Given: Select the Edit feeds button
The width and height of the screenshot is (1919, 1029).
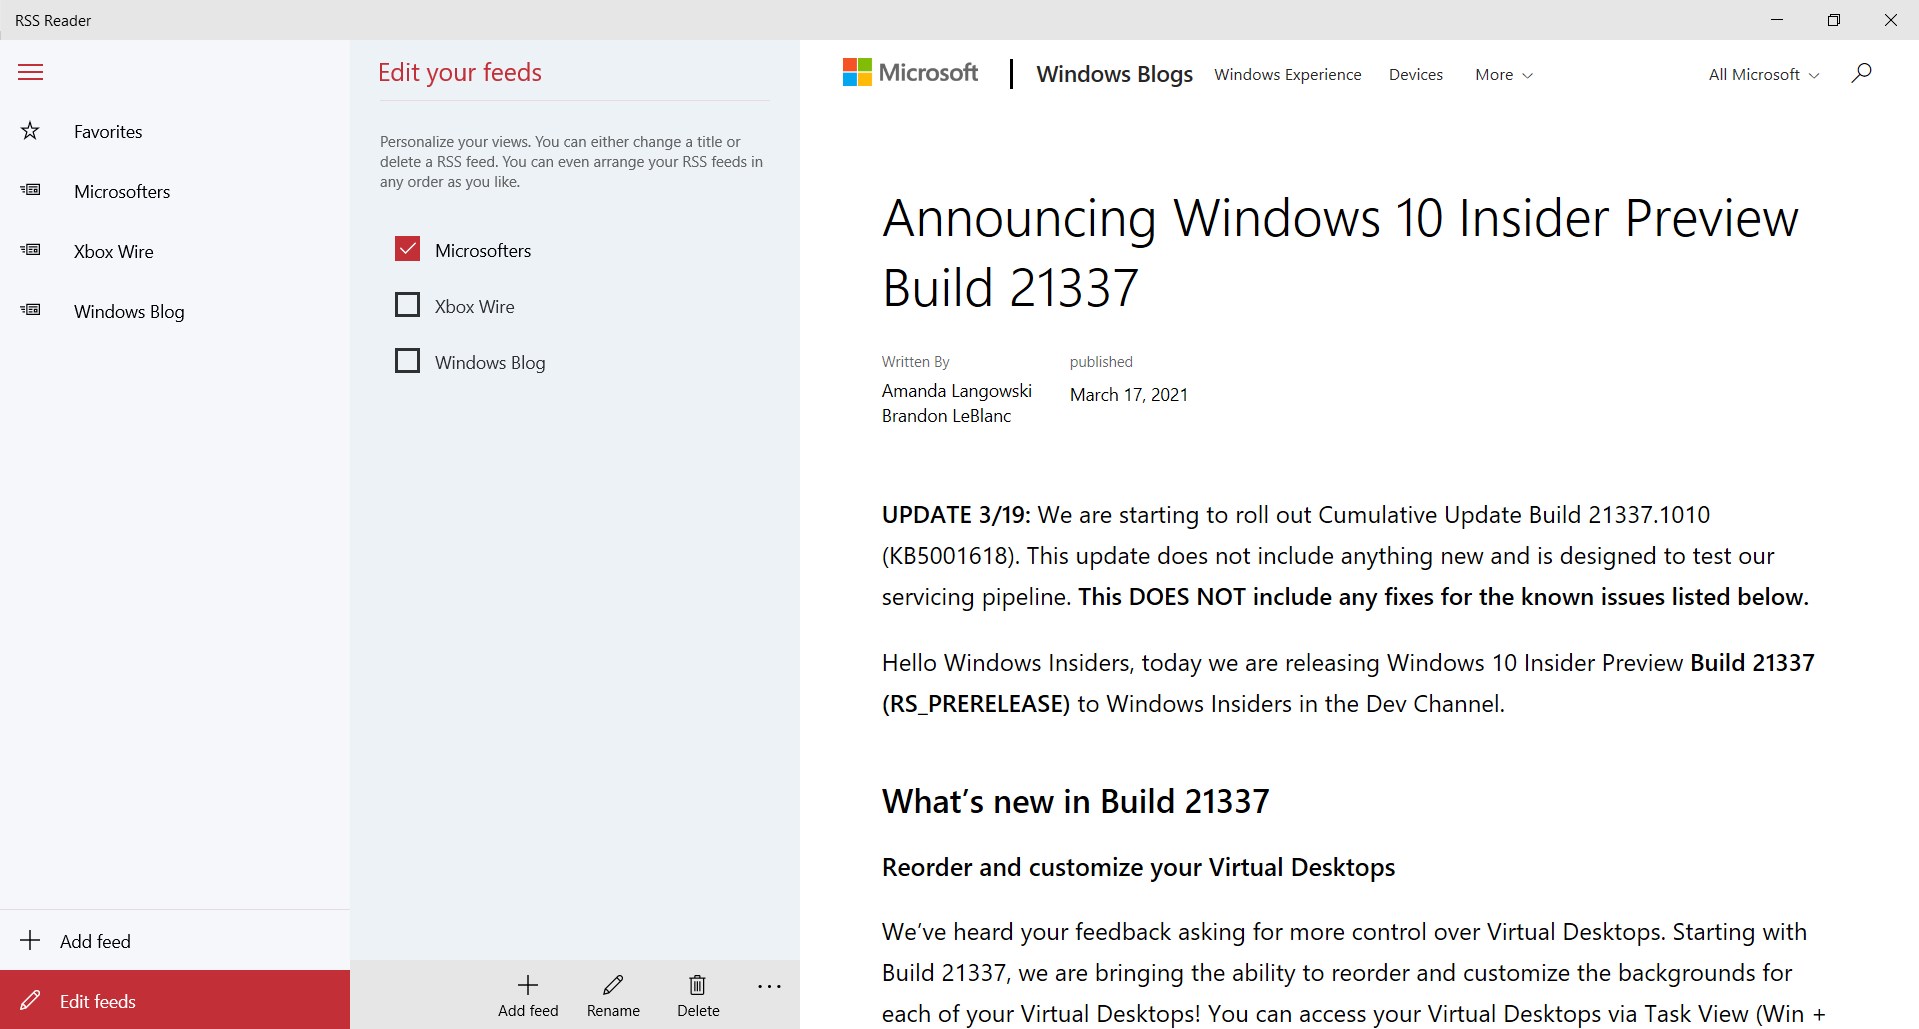Looking at the screenshot, I should 97,1001.
